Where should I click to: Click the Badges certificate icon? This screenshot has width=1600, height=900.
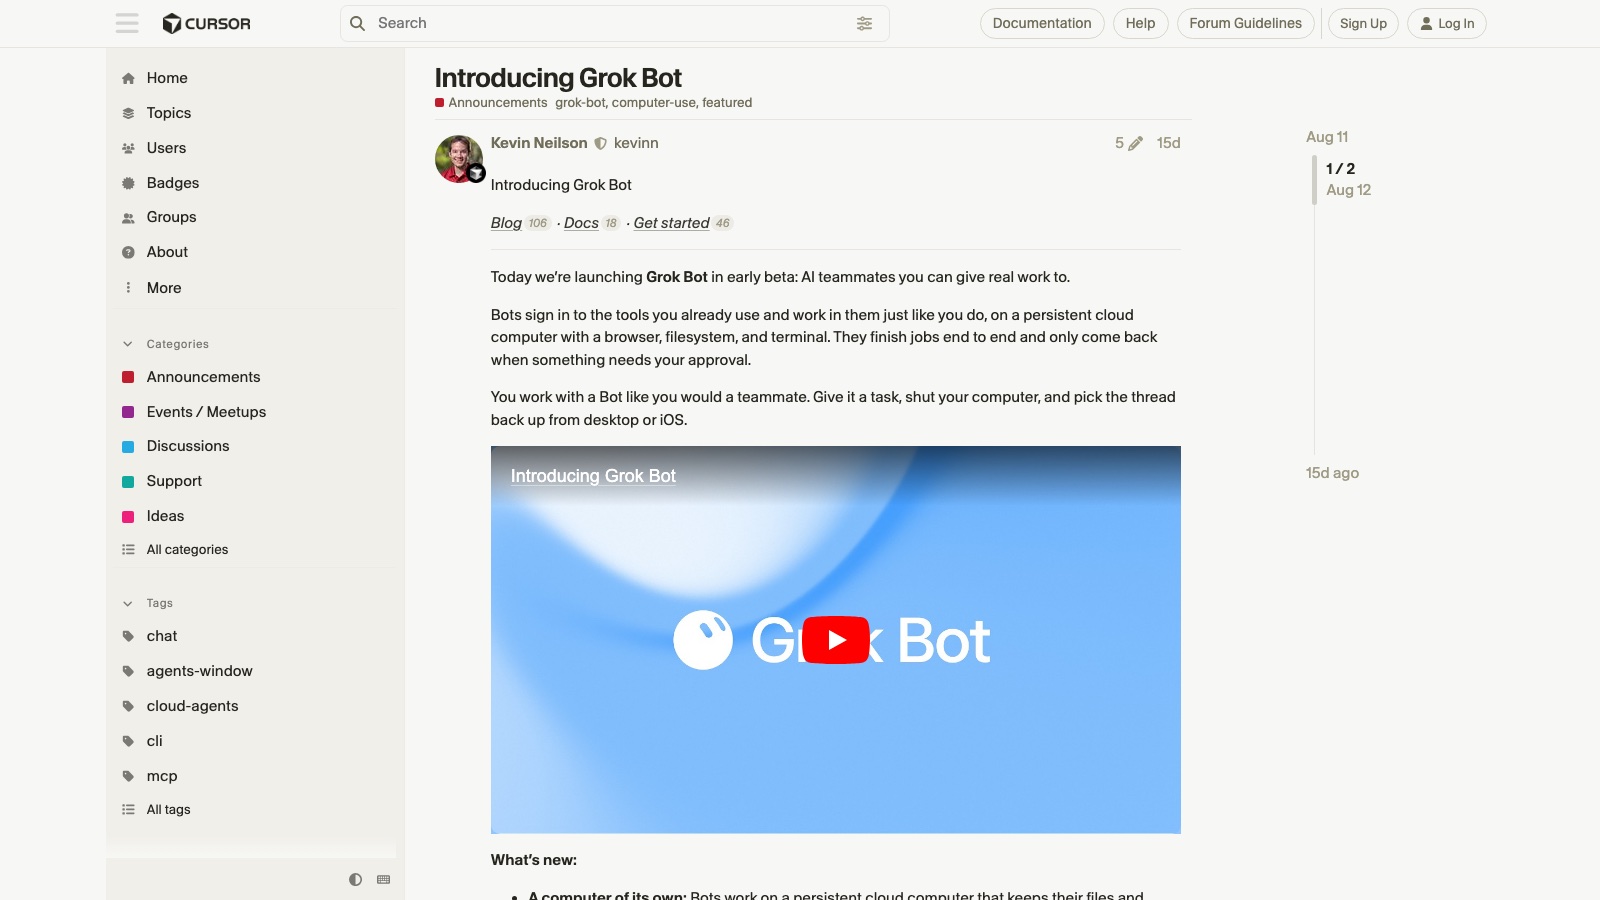point(128,183)
